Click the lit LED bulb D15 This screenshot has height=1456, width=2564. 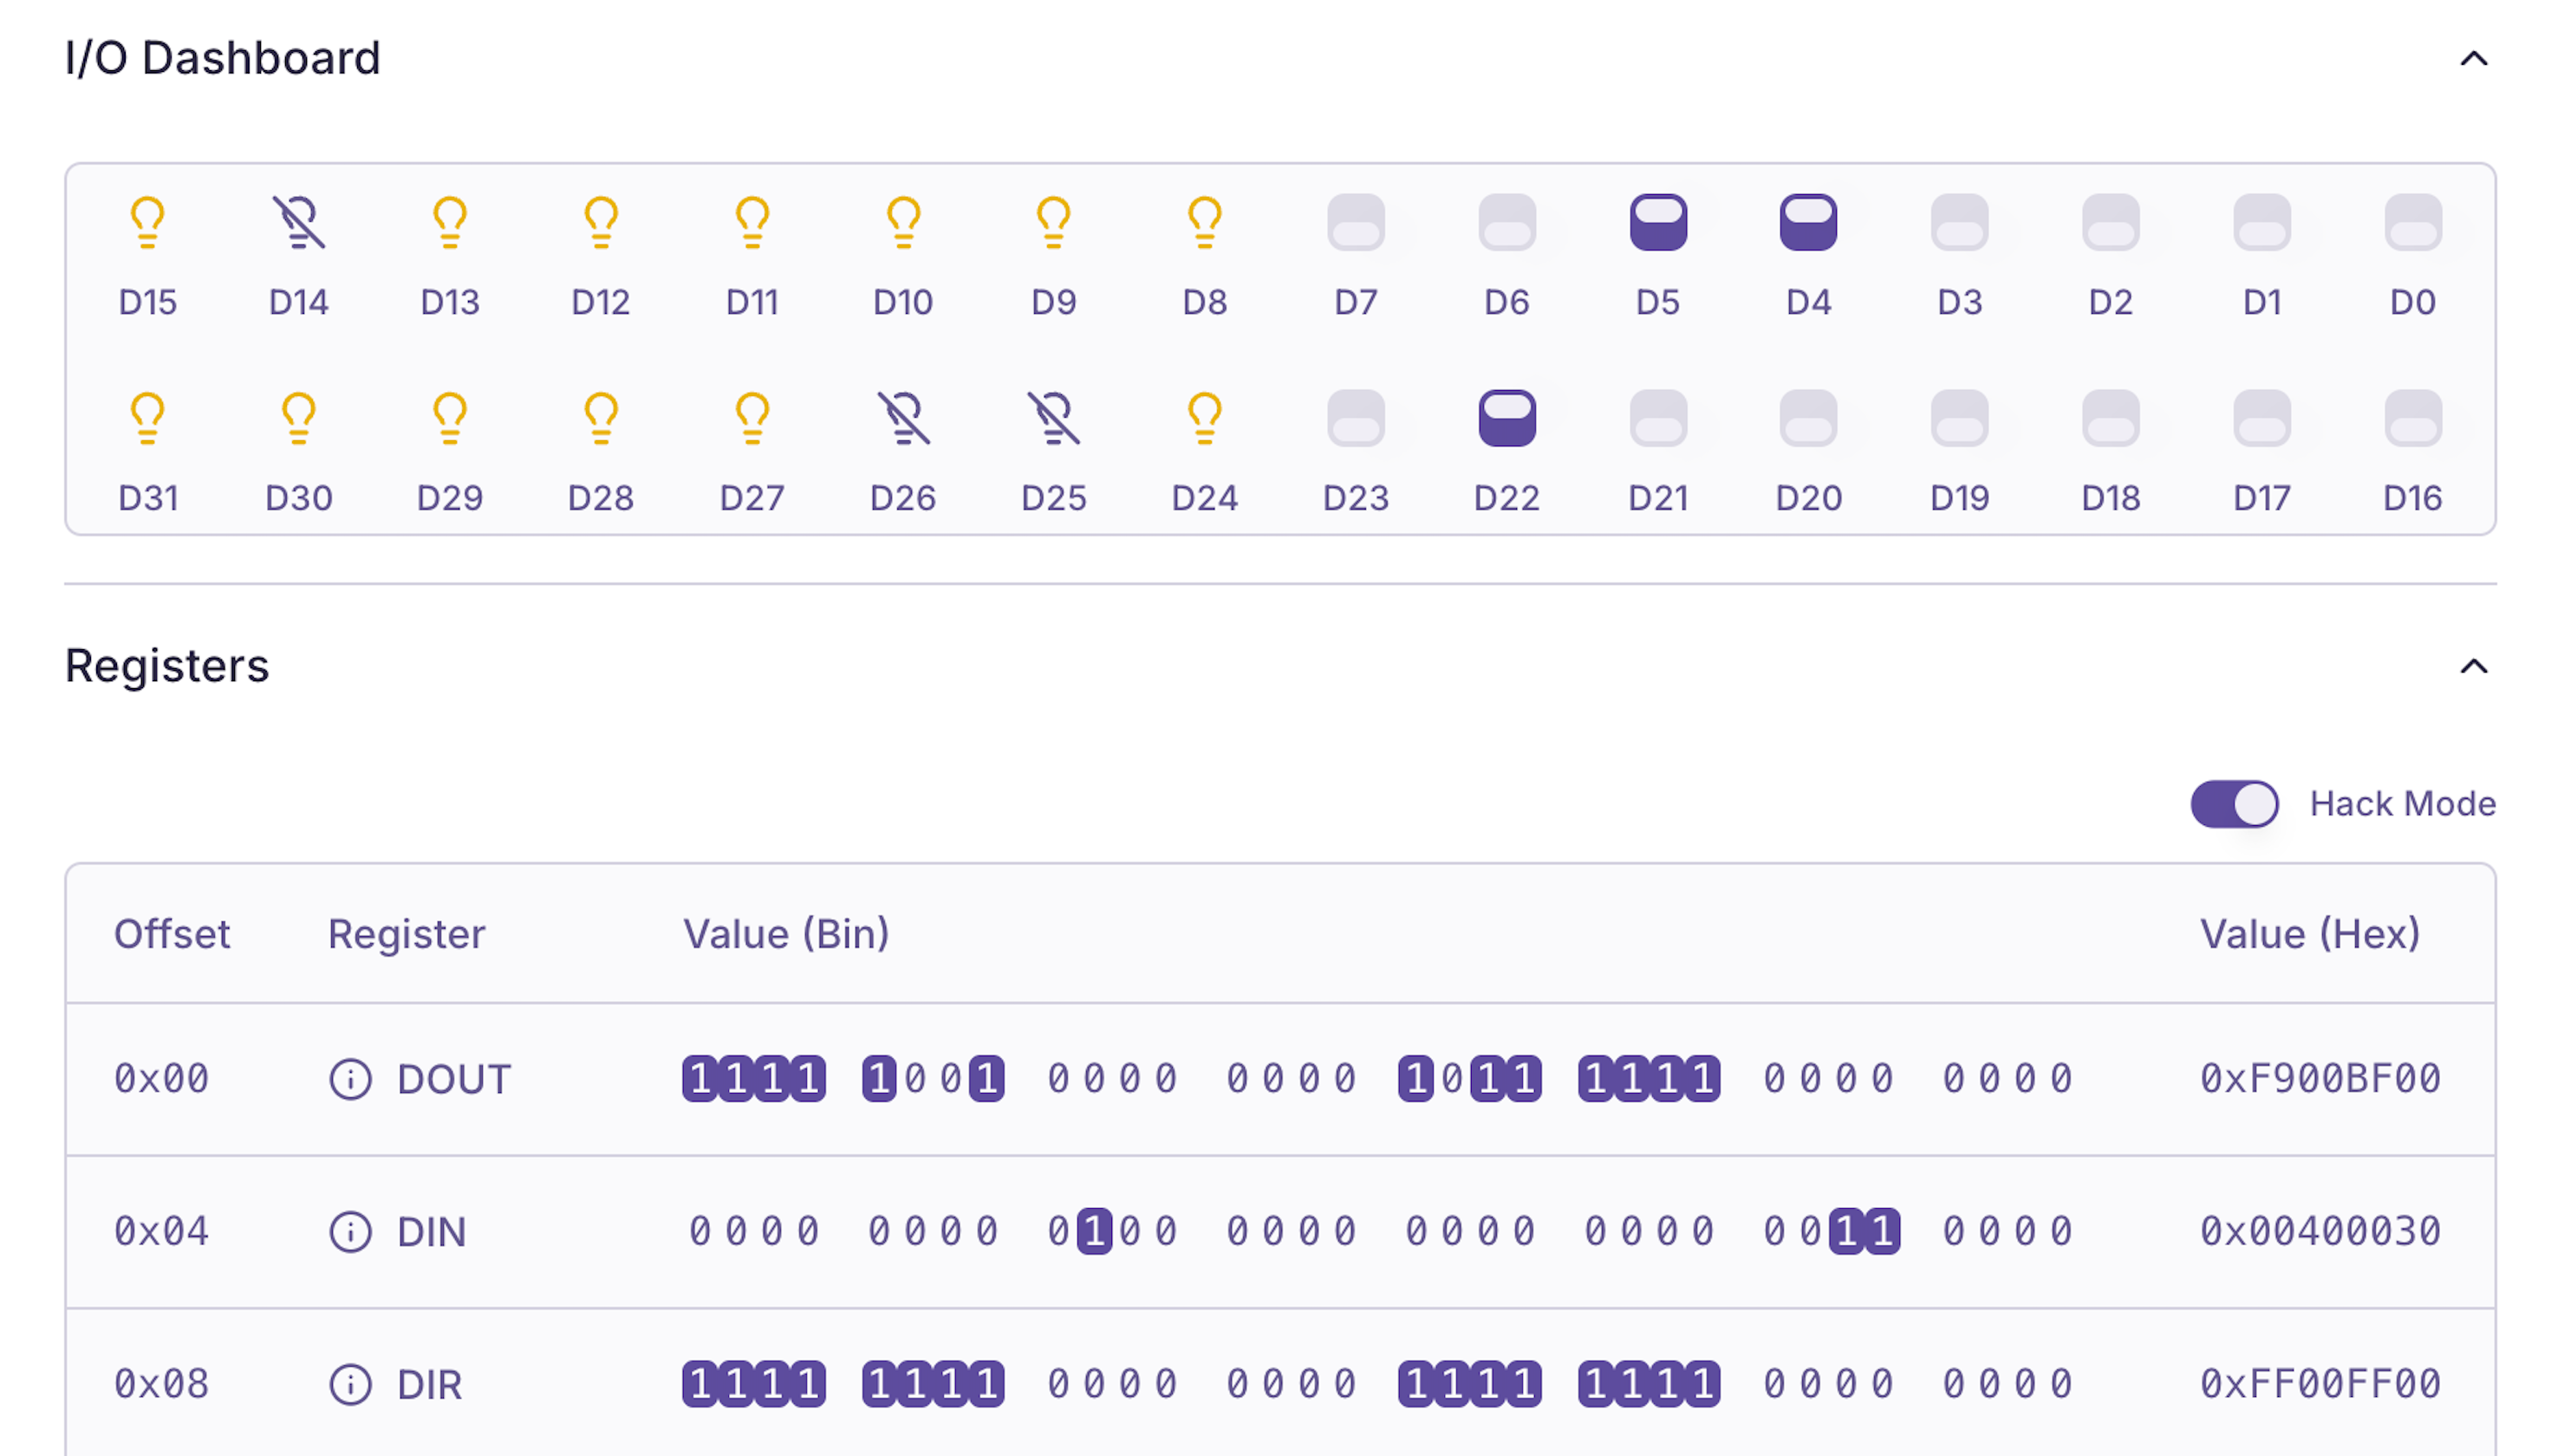(148, 221)
